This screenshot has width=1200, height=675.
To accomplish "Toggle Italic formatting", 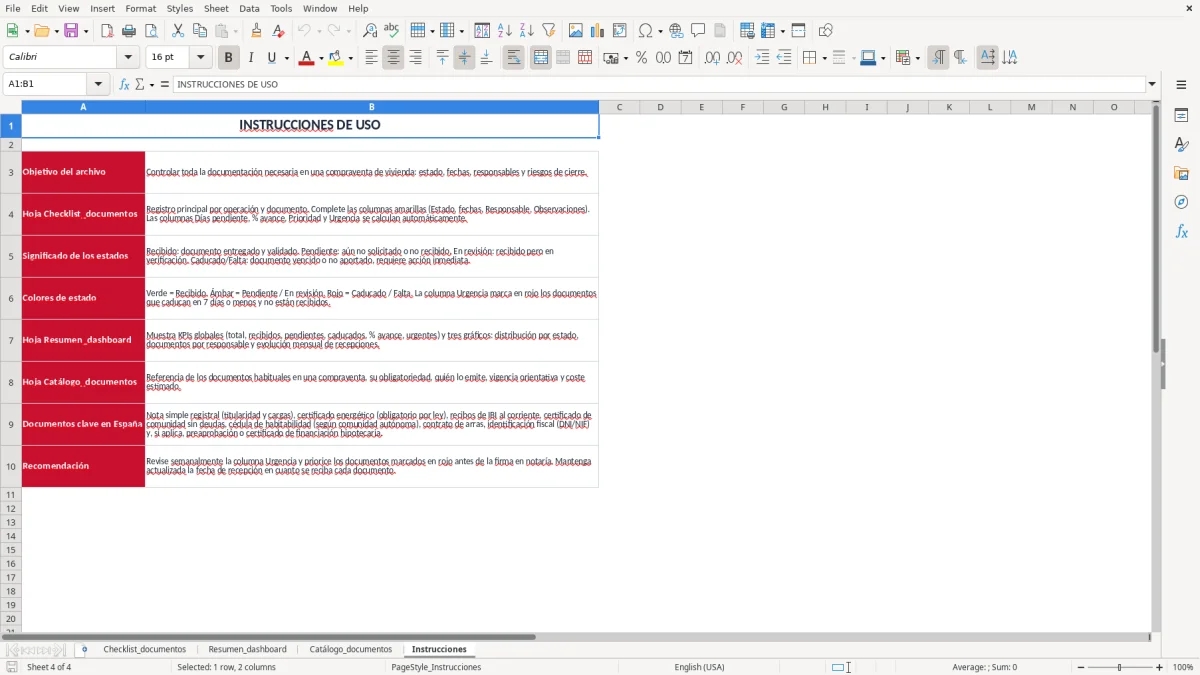I will (250, 58).
